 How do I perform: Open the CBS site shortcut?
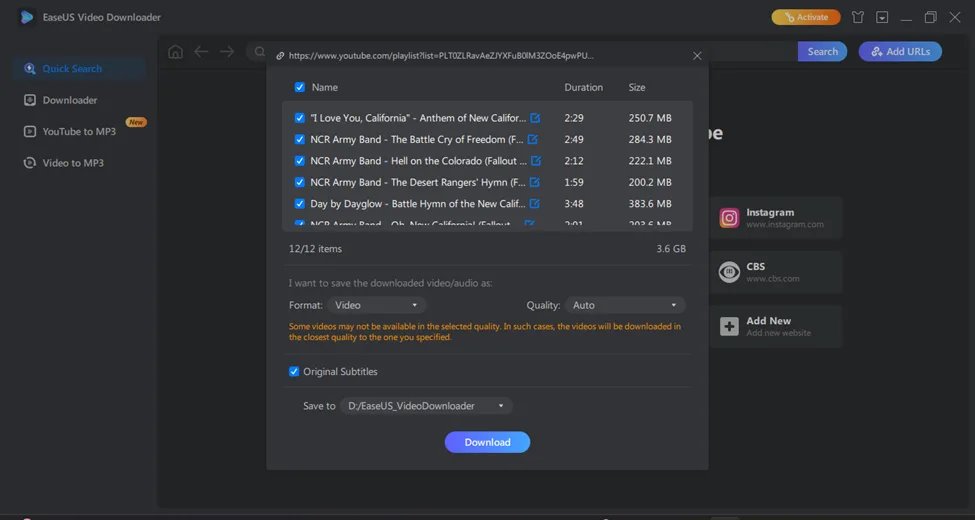click(776, 272)
